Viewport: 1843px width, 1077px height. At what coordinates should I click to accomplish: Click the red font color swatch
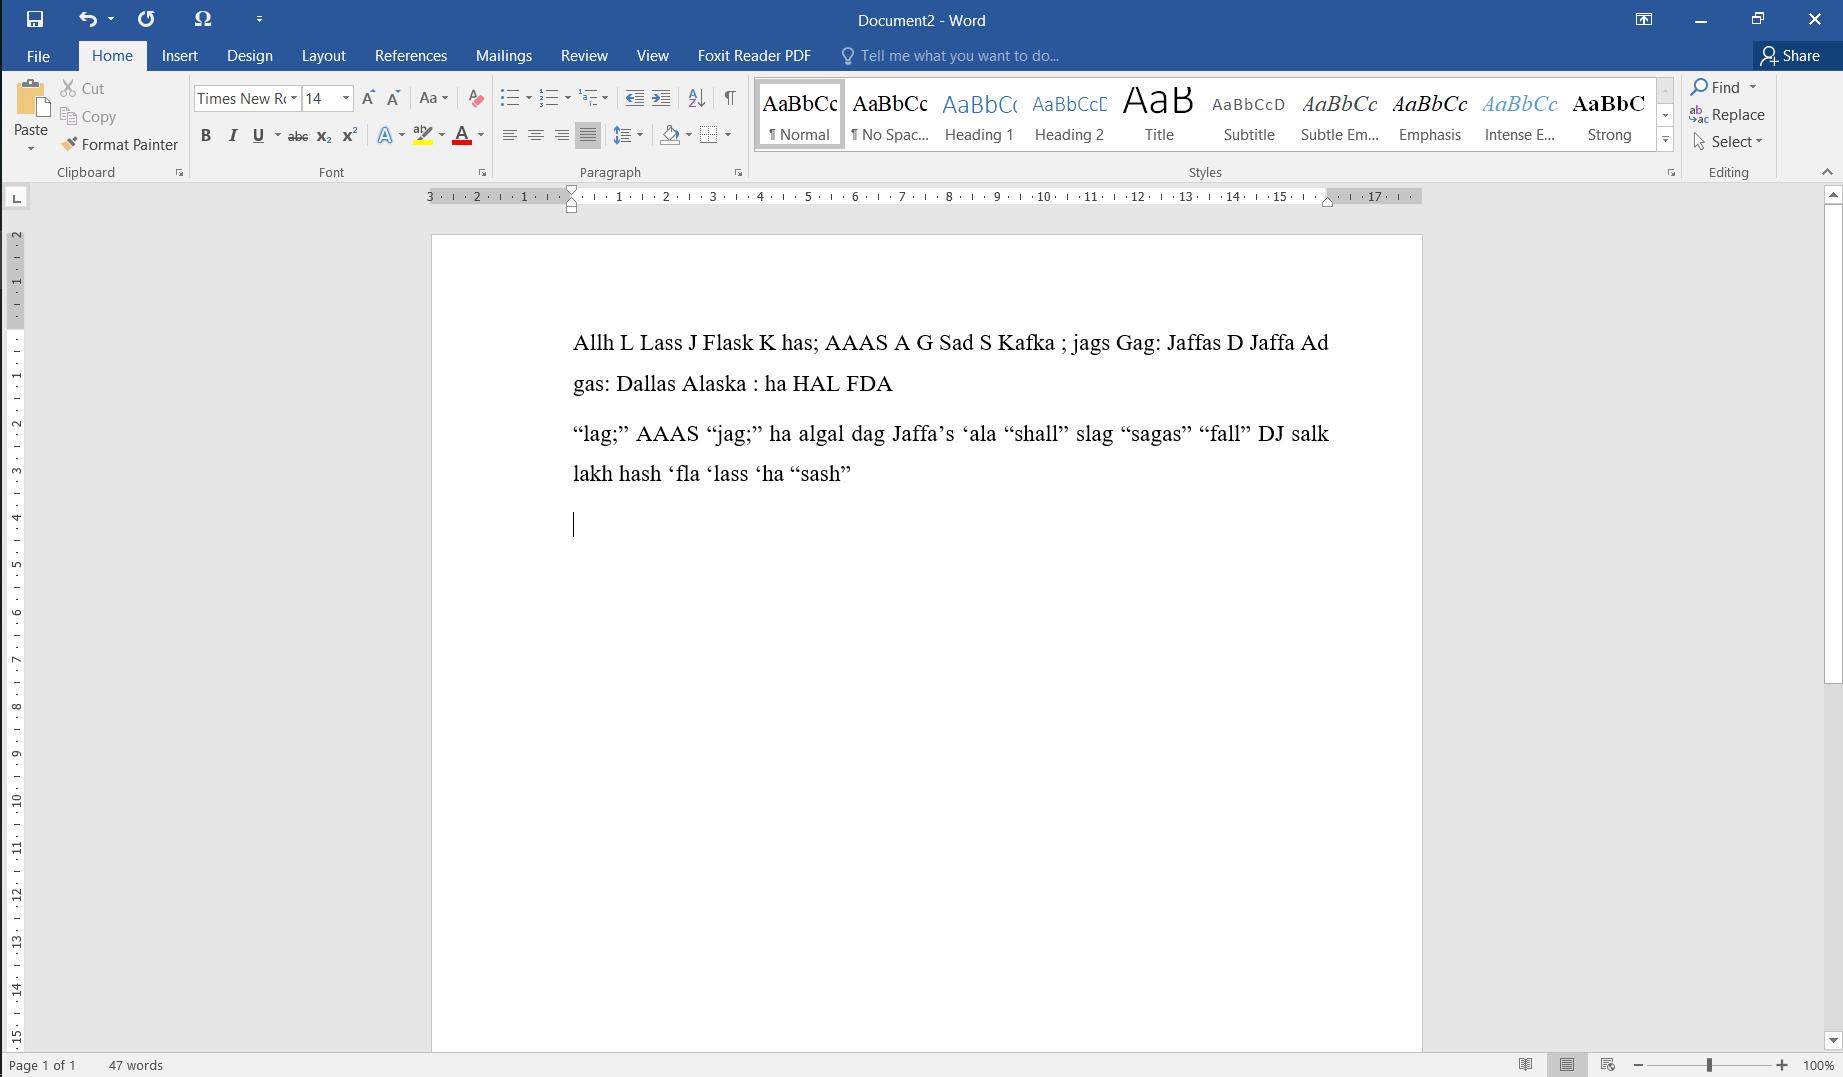(x=462, y=135)
